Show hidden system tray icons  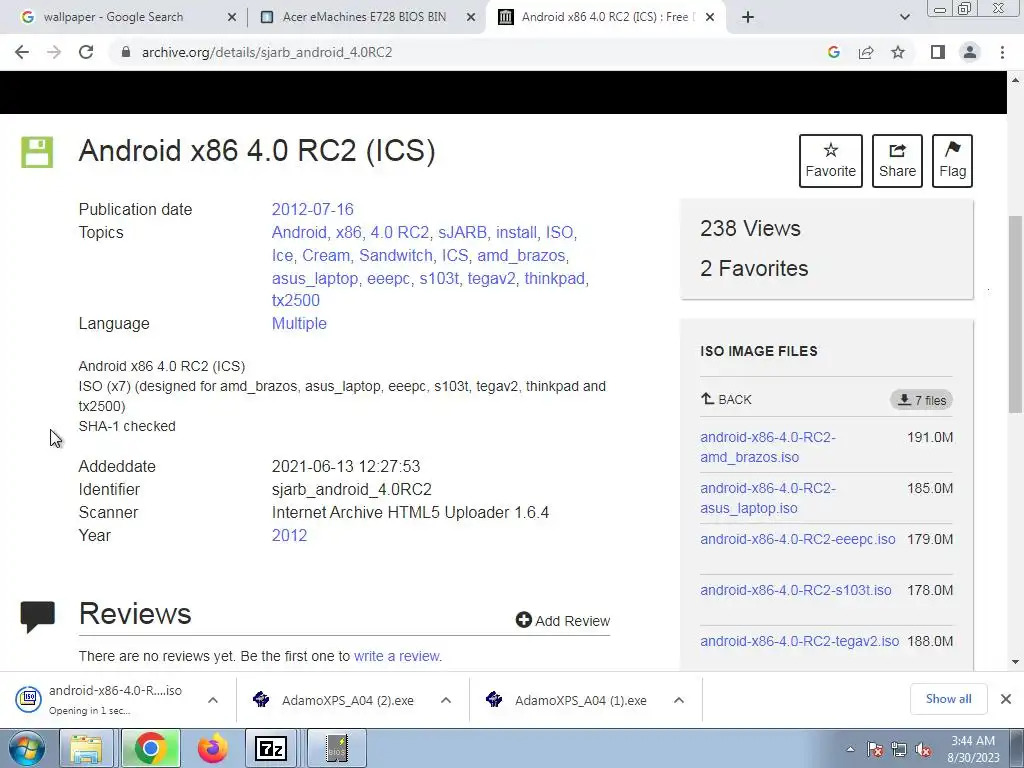tap(850, 749)
